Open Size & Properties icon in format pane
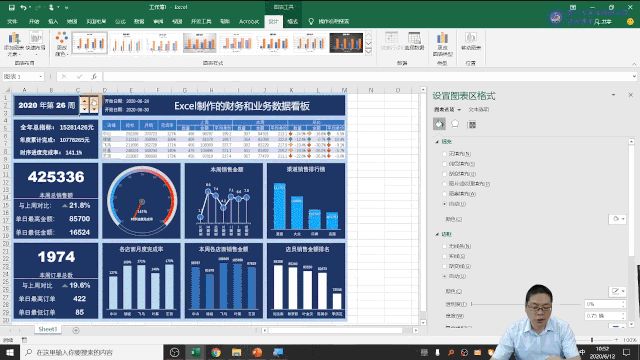The height and width of the screenshot is (360, 640). click(472, 124)
